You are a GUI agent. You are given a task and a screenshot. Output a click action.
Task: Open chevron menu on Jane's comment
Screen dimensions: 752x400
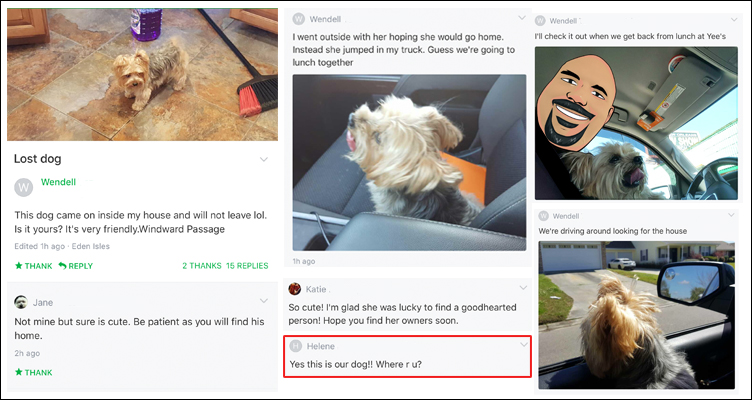[264, 301]
